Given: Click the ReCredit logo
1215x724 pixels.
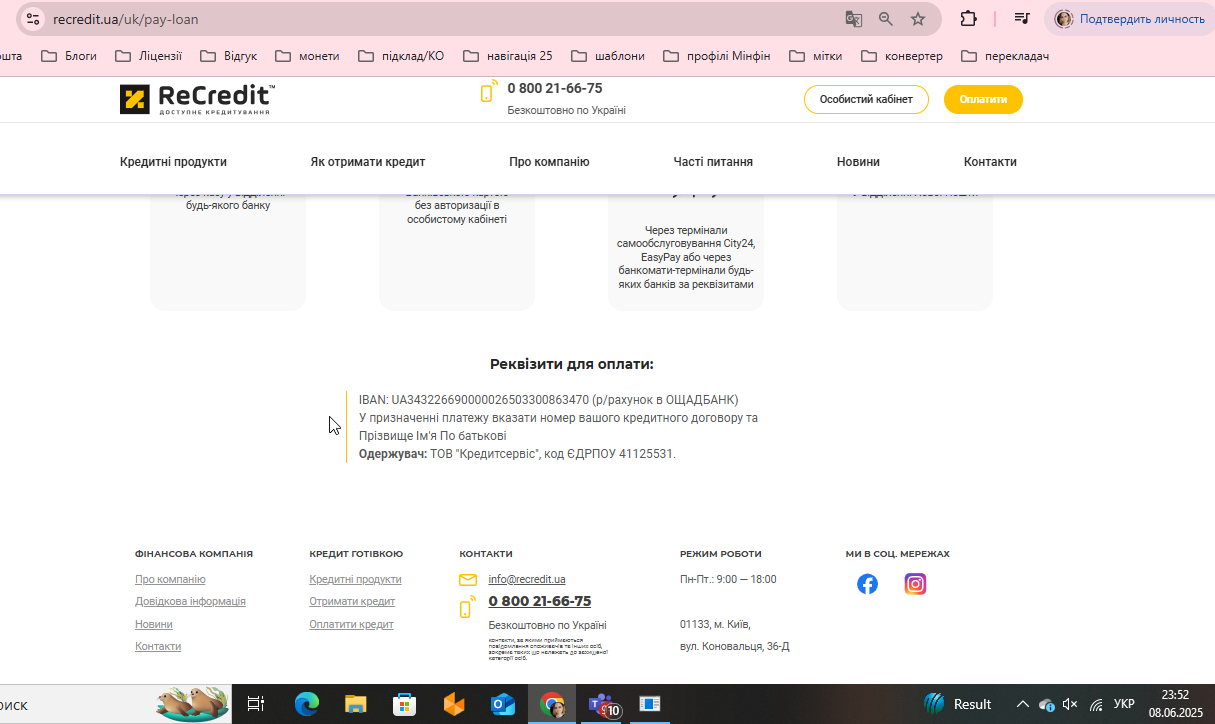Looking at the screenshot, I should (197, 99).
